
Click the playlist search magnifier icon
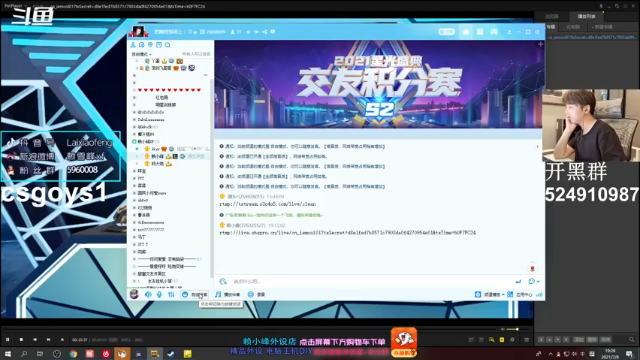[631, 340]
